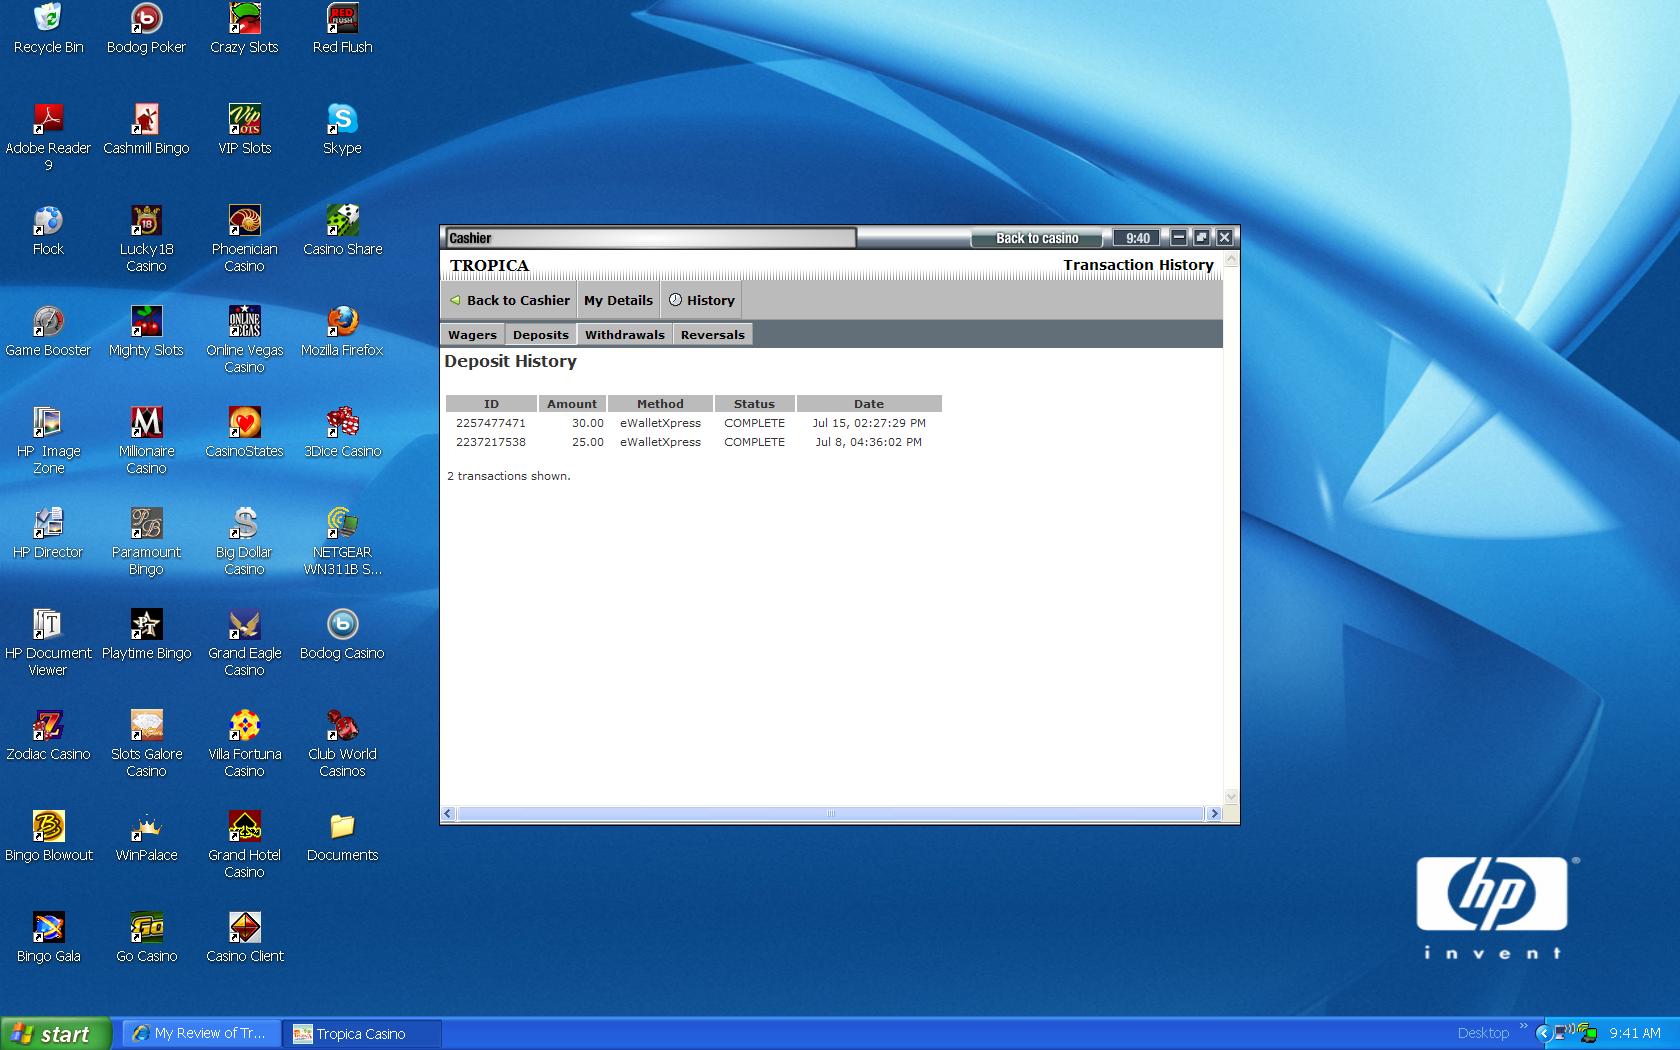This screenshot has width=1680, height=1050.
Task: Select deposit ID 2237217538
Action: pyautogui.click(x=491, y=442)
